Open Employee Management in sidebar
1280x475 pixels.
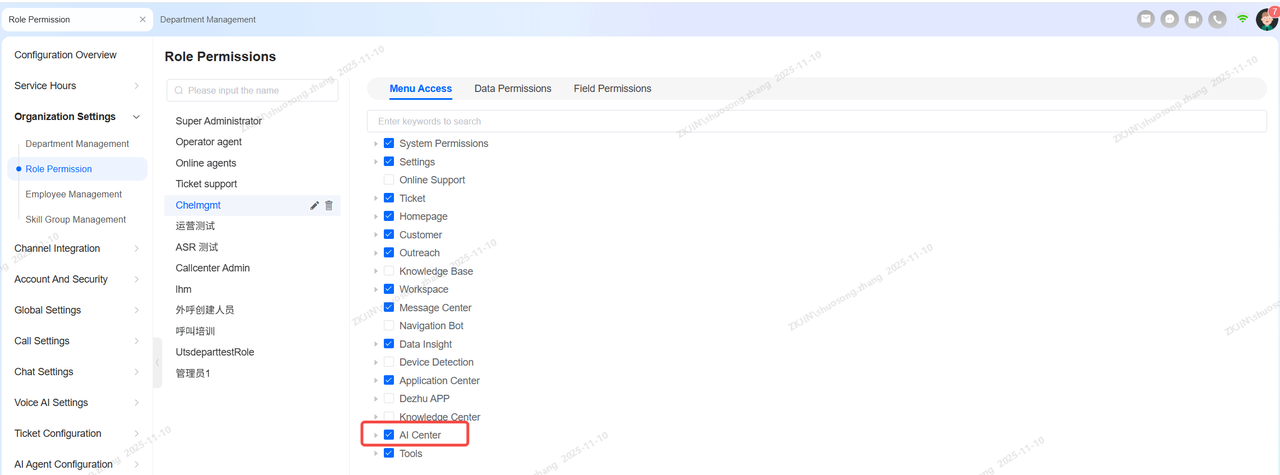click(x=74, y=194)
